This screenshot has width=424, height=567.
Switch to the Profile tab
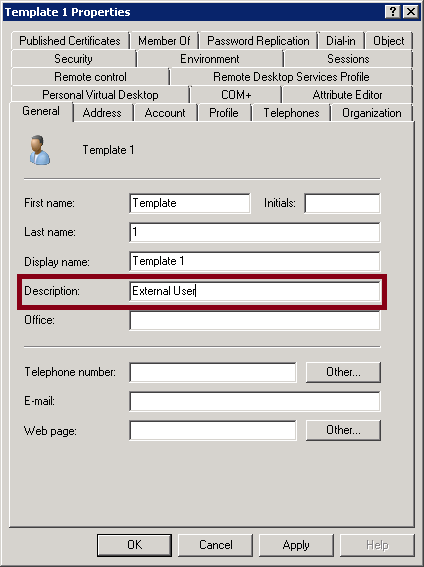[224, 113]
